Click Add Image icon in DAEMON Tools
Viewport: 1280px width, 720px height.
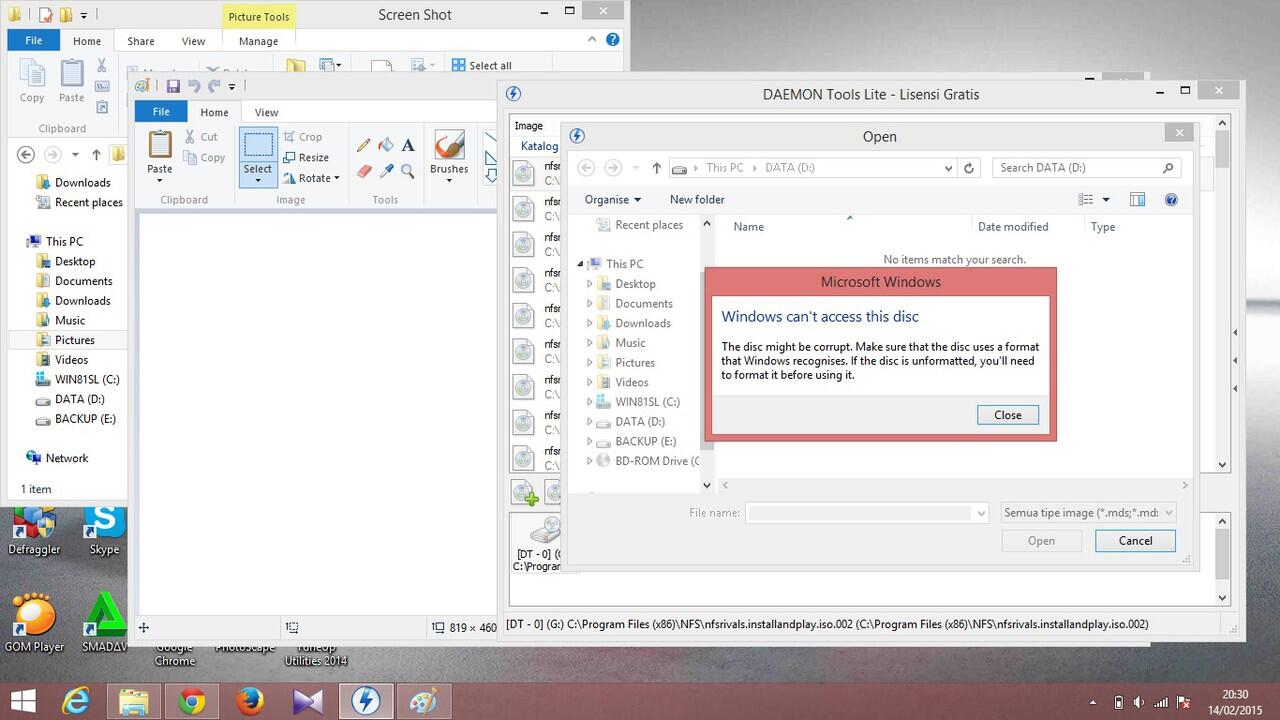coord(525,493)
